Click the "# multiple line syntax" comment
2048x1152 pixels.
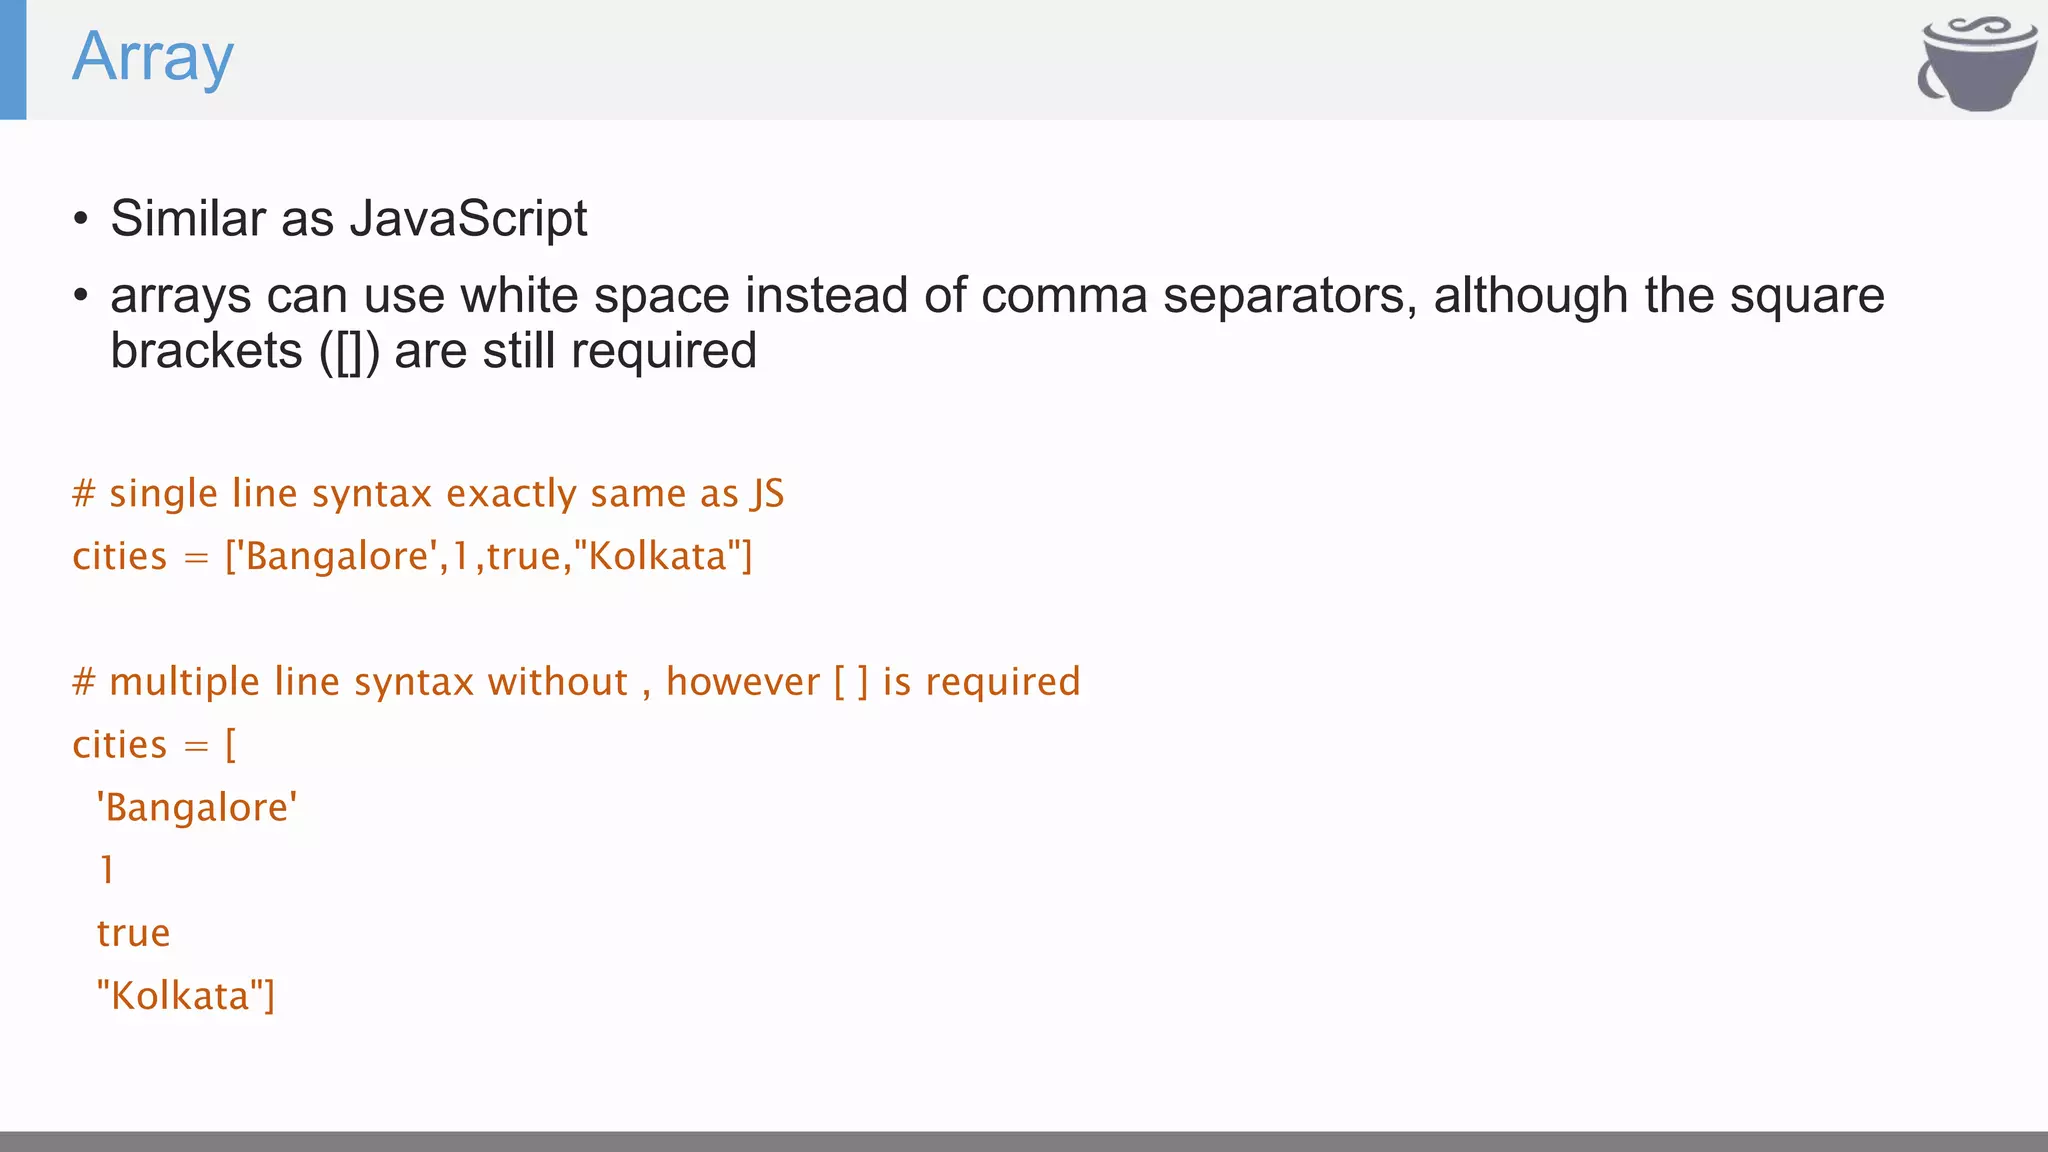(576, 682)
